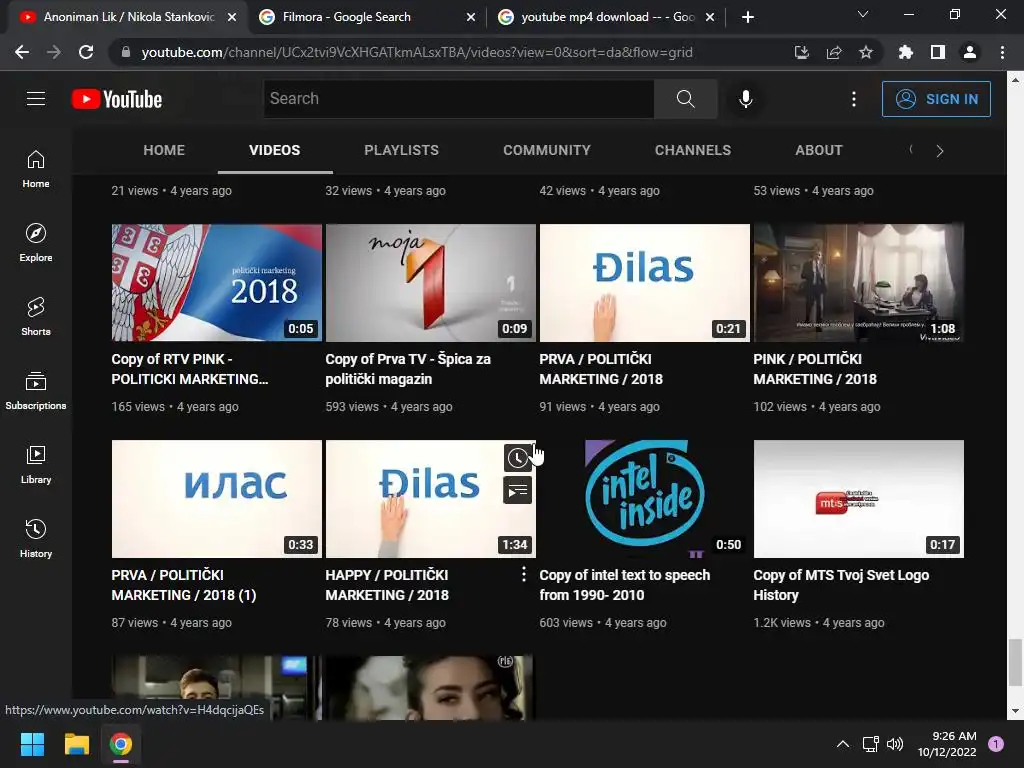Image resolution: width=1024 pixels, height=768 pixels.
Task: Show hidden system tray icons
Action: pos(843,744)
